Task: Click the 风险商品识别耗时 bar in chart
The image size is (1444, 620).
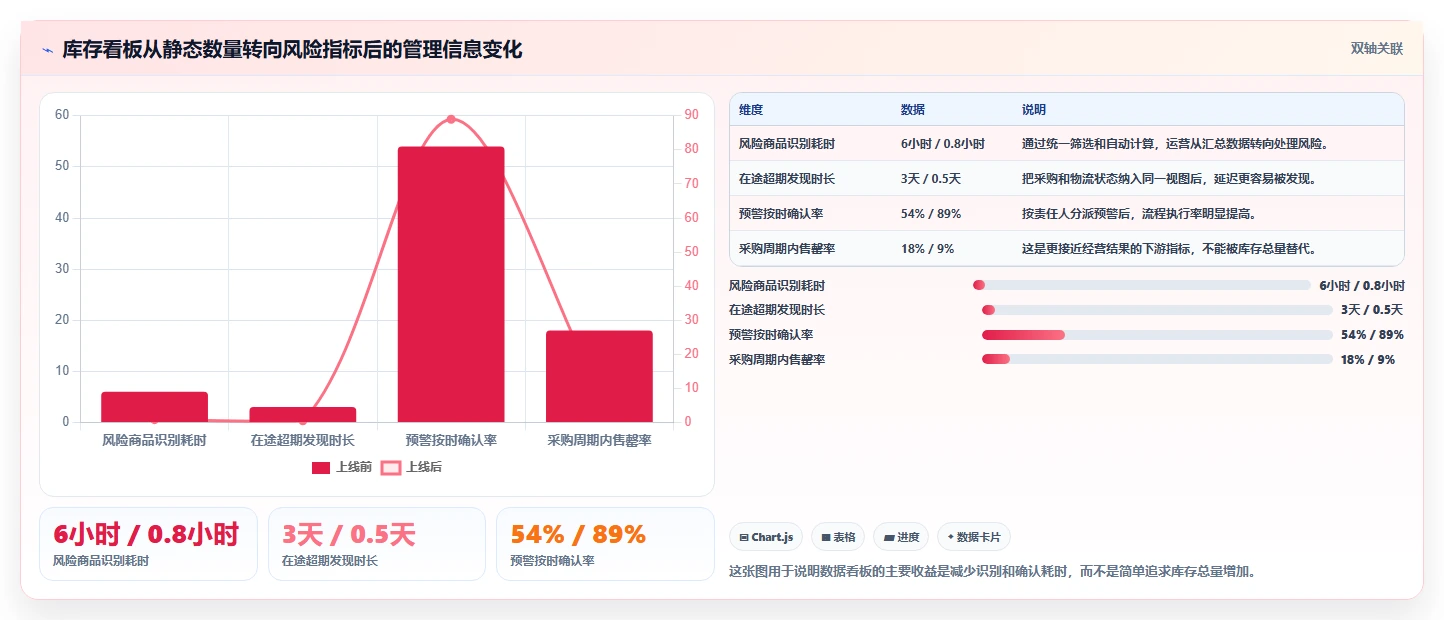Action: coord(154,407)
